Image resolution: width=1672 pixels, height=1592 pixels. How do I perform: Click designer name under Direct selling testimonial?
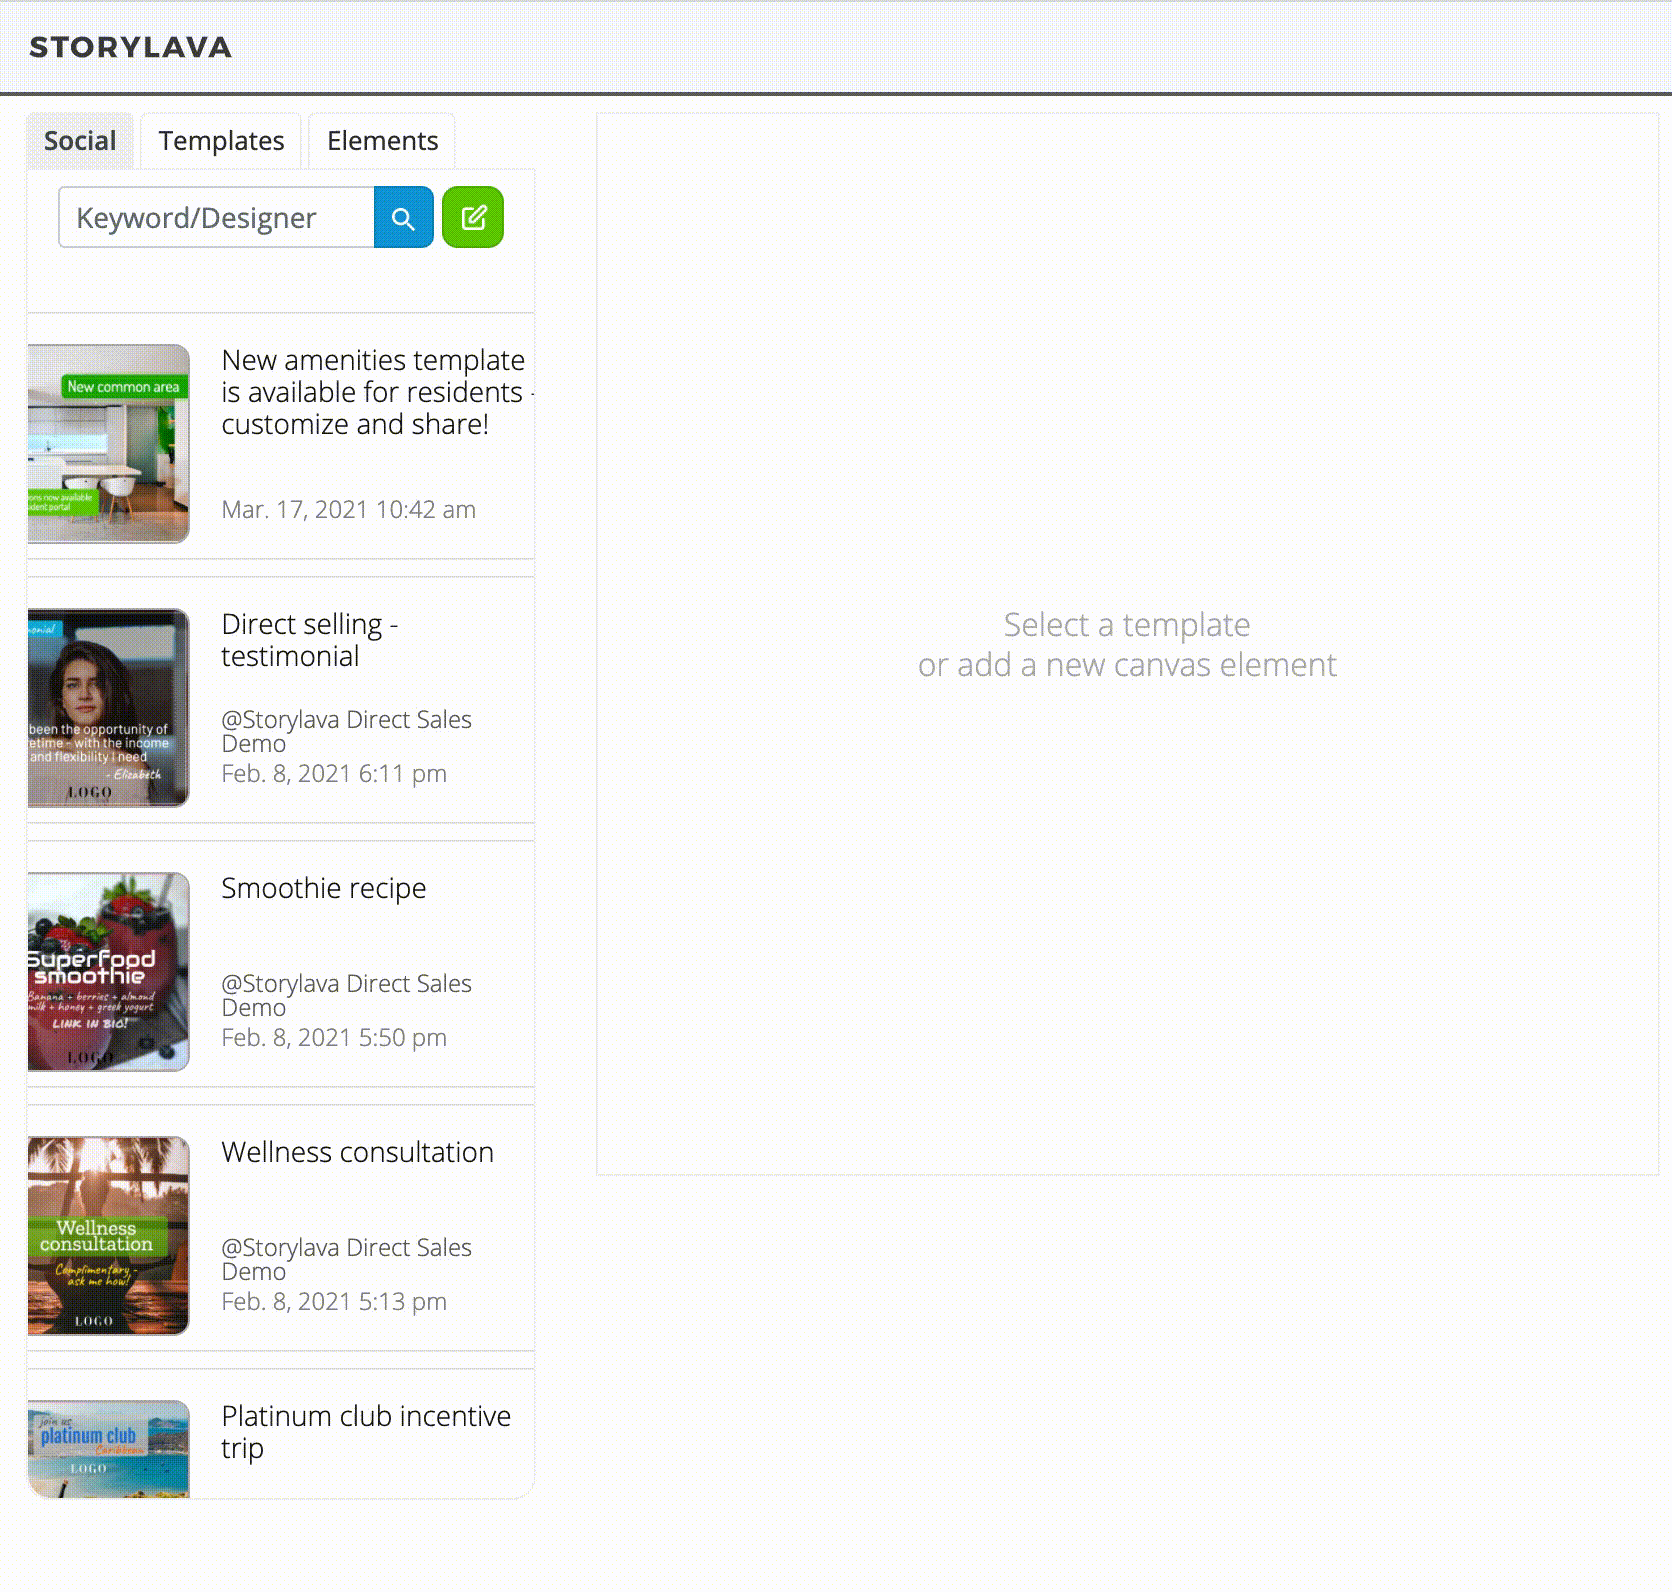coord(345,731)
